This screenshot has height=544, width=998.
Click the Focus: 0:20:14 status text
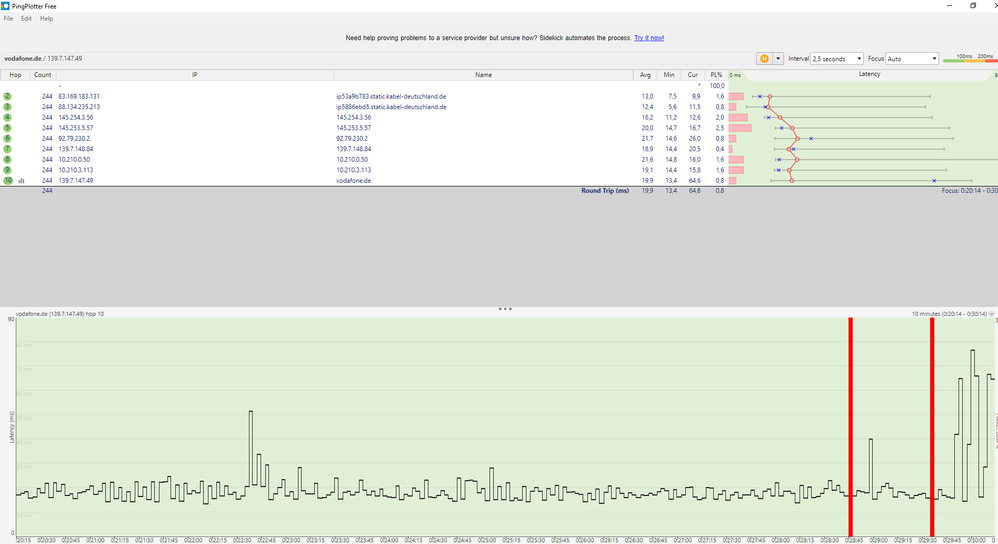click(x=969, y=191)
